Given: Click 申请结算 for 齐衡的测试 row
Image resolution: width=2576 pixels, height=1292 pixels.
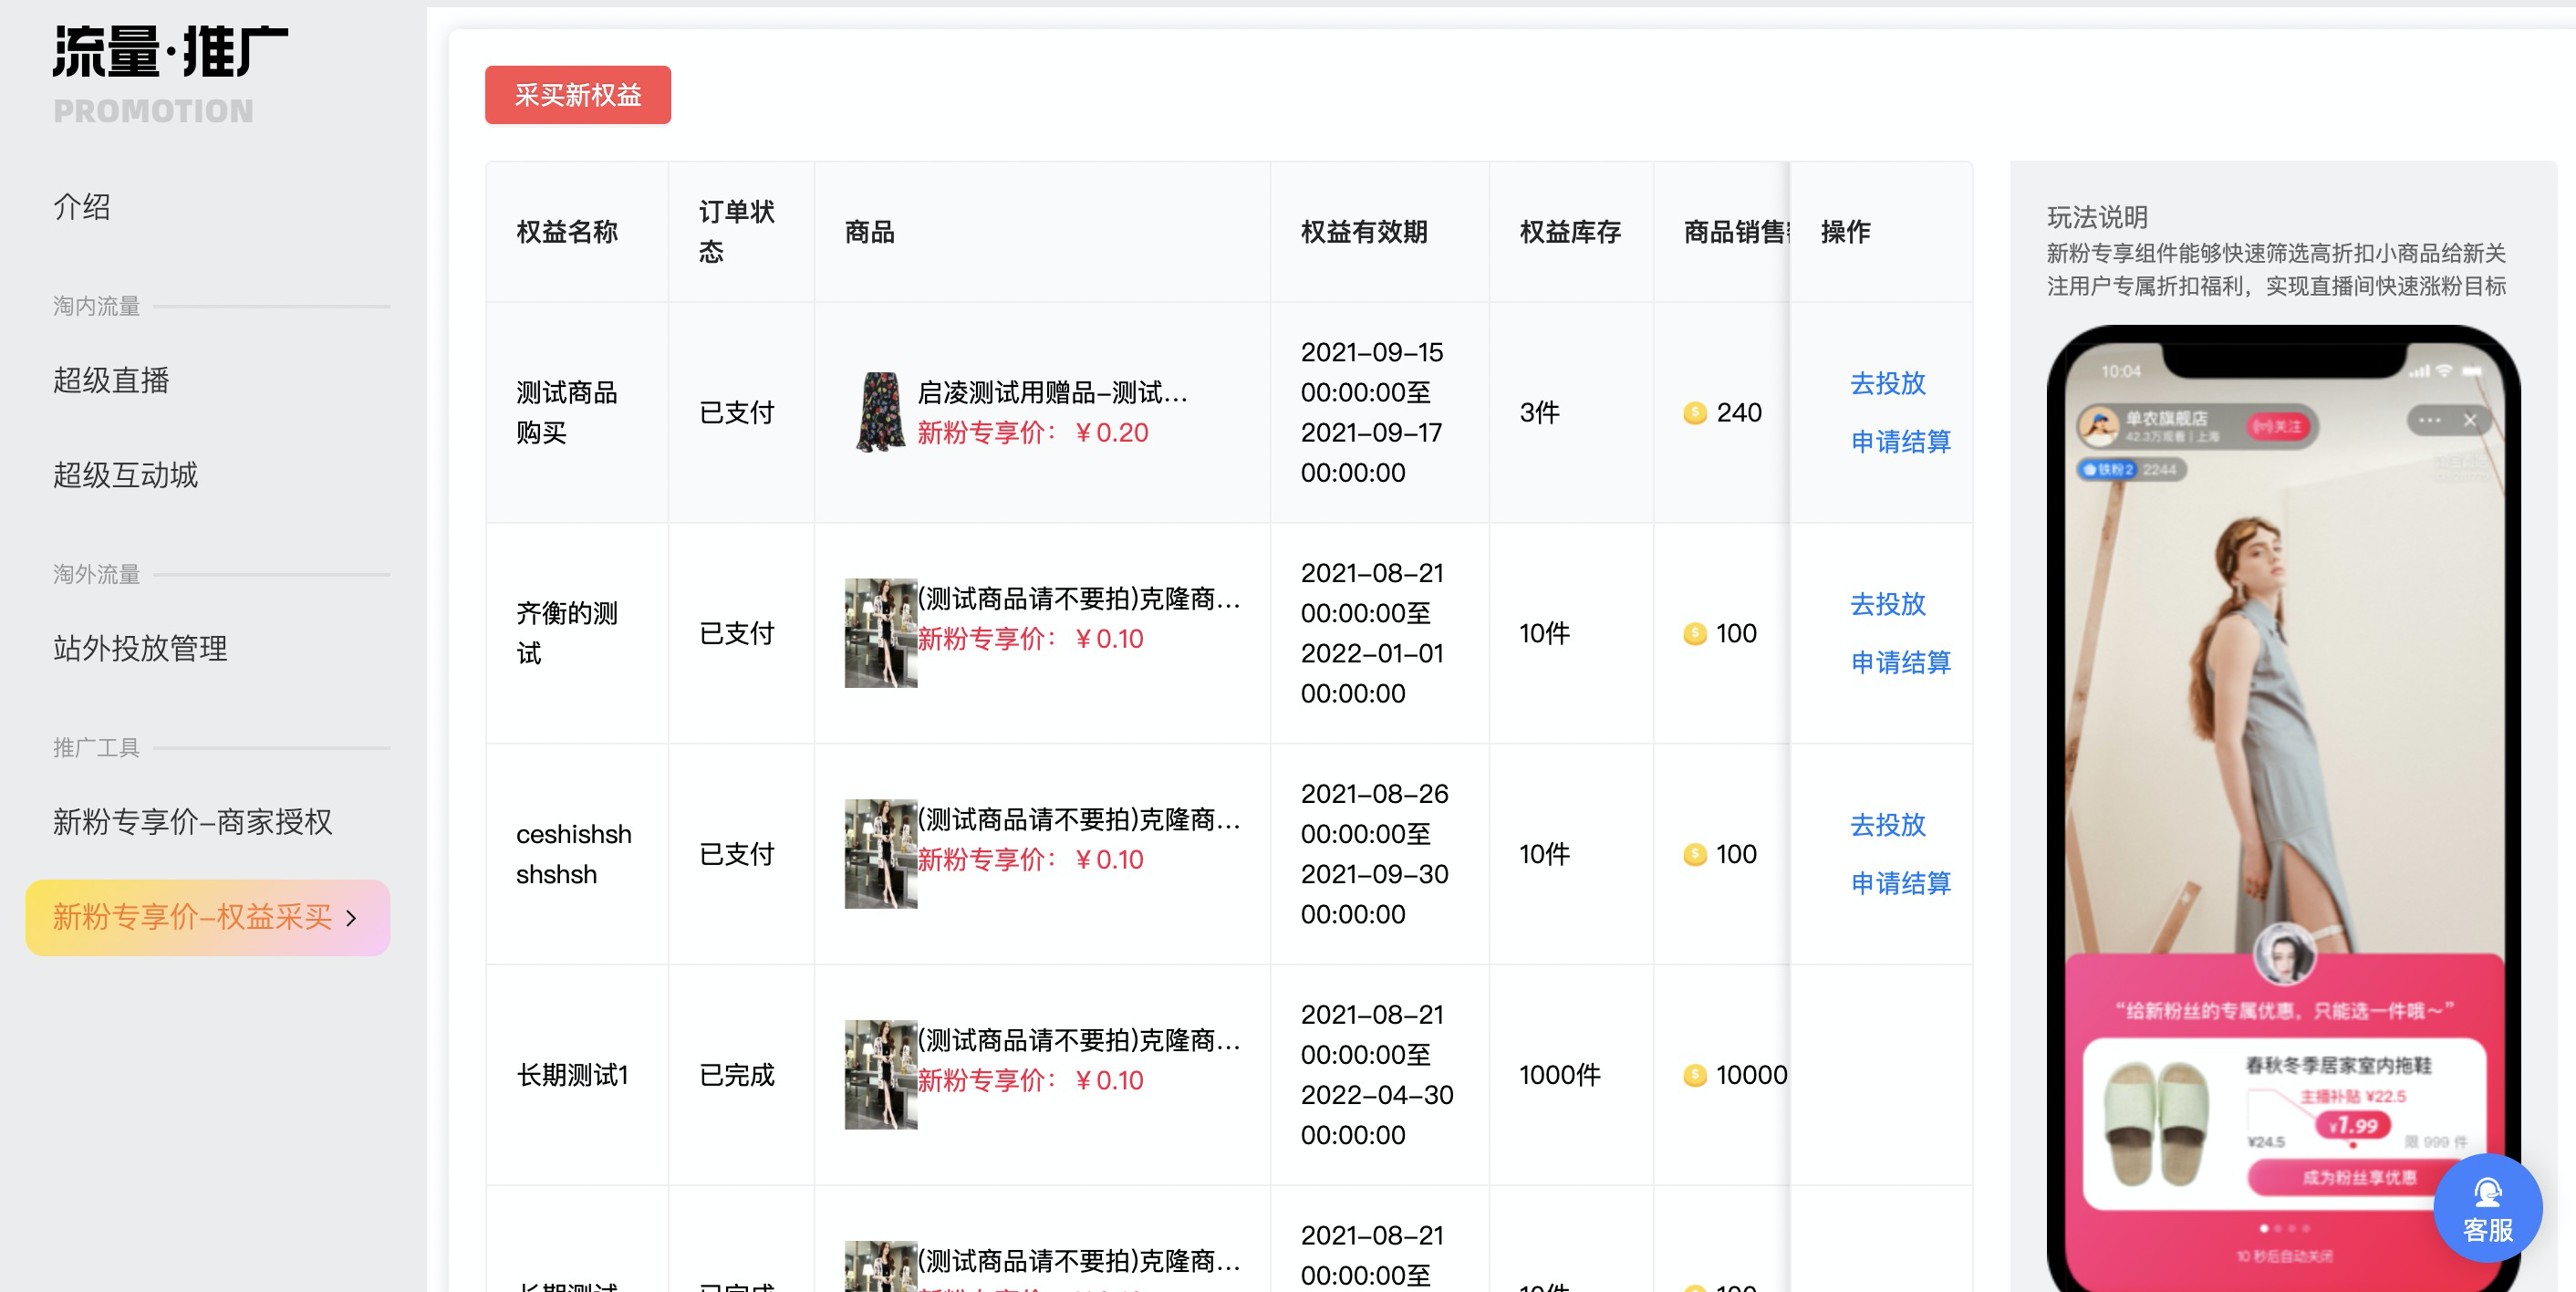Looking at the screenshot, I should point(1900,662).
